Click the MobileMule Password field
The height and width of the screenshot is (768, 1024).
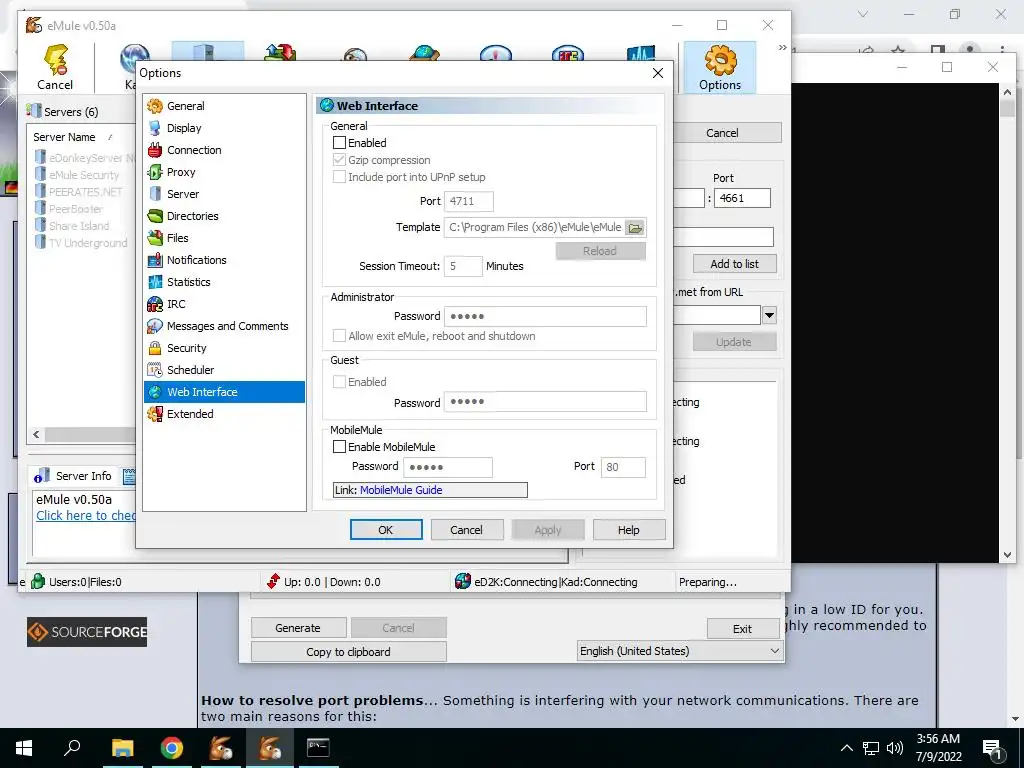(x=448, y=467)
